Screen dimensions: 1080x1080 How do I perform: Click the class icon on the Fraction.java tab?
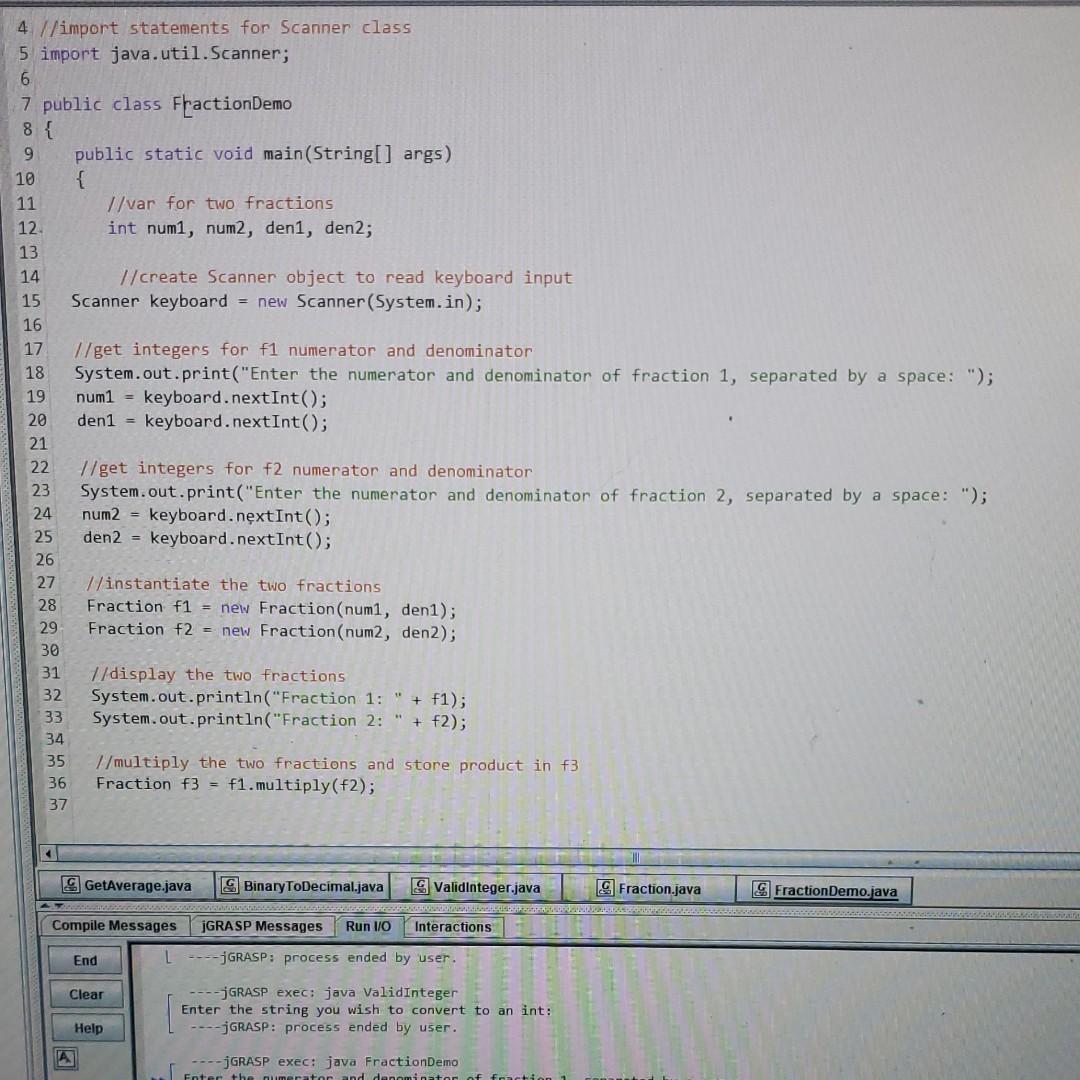[x=604, y=889]
